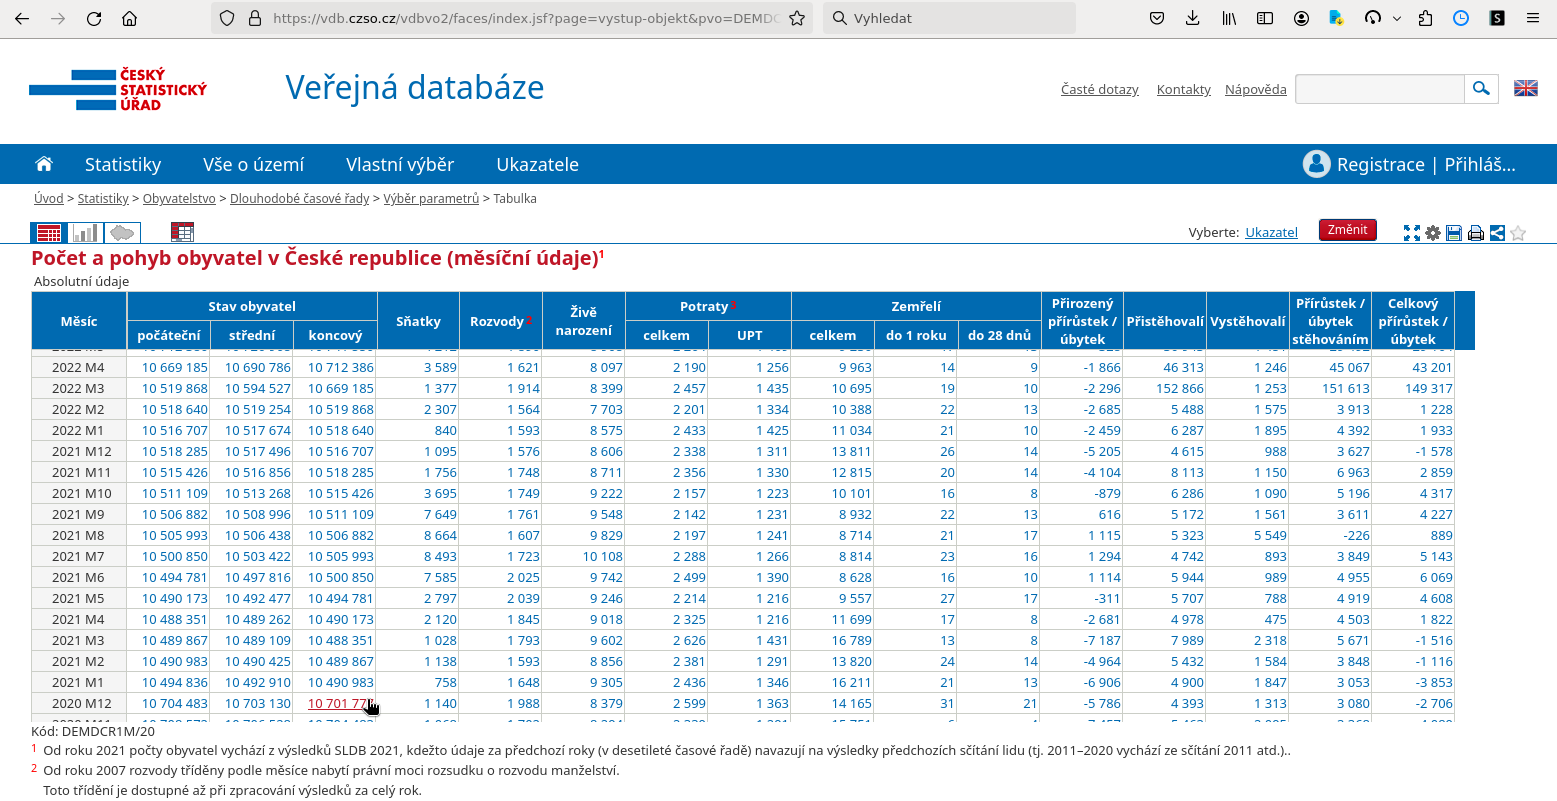1557x801 pixels.
Task: Click Přistěhovalí value 152 866 for 2022 M3
Action: tap(1180, 388)
